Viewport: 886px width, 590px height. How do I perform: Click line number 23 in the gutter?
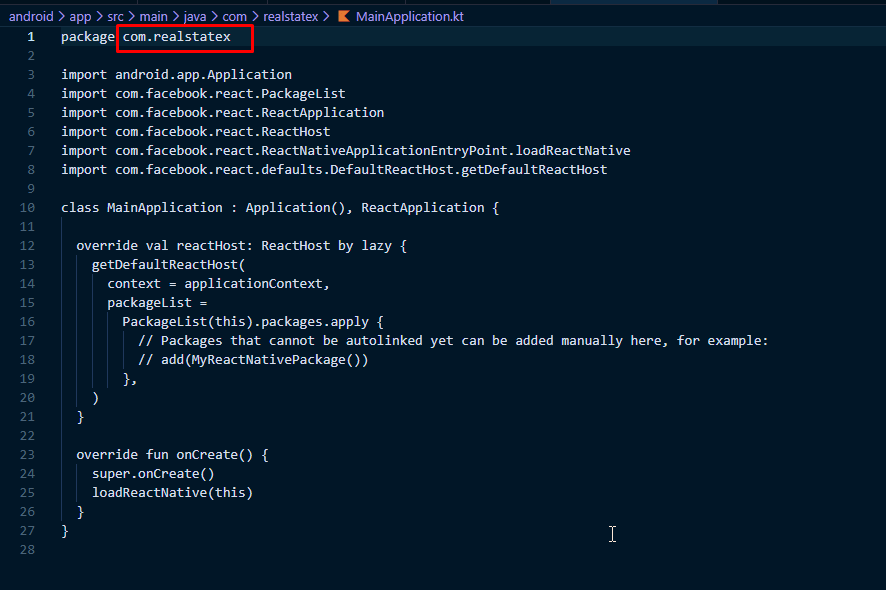tap(28, 455)
